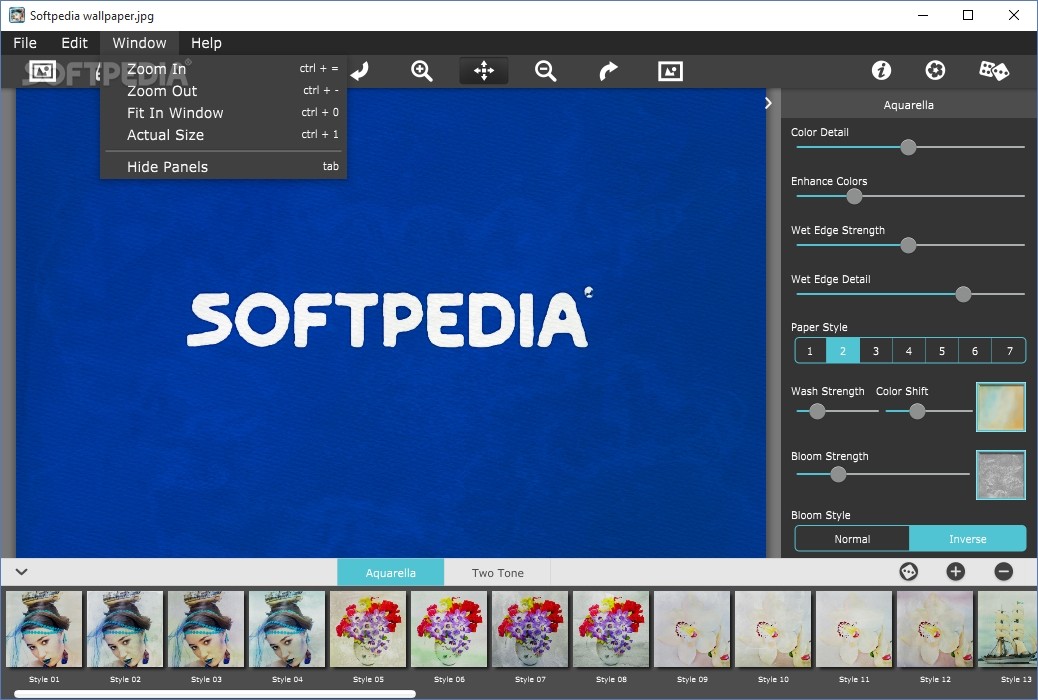Apply Style 11 preset thumbnail
Image resolution: width=1038 pixels, height=700 pixels.
(854, 629)
